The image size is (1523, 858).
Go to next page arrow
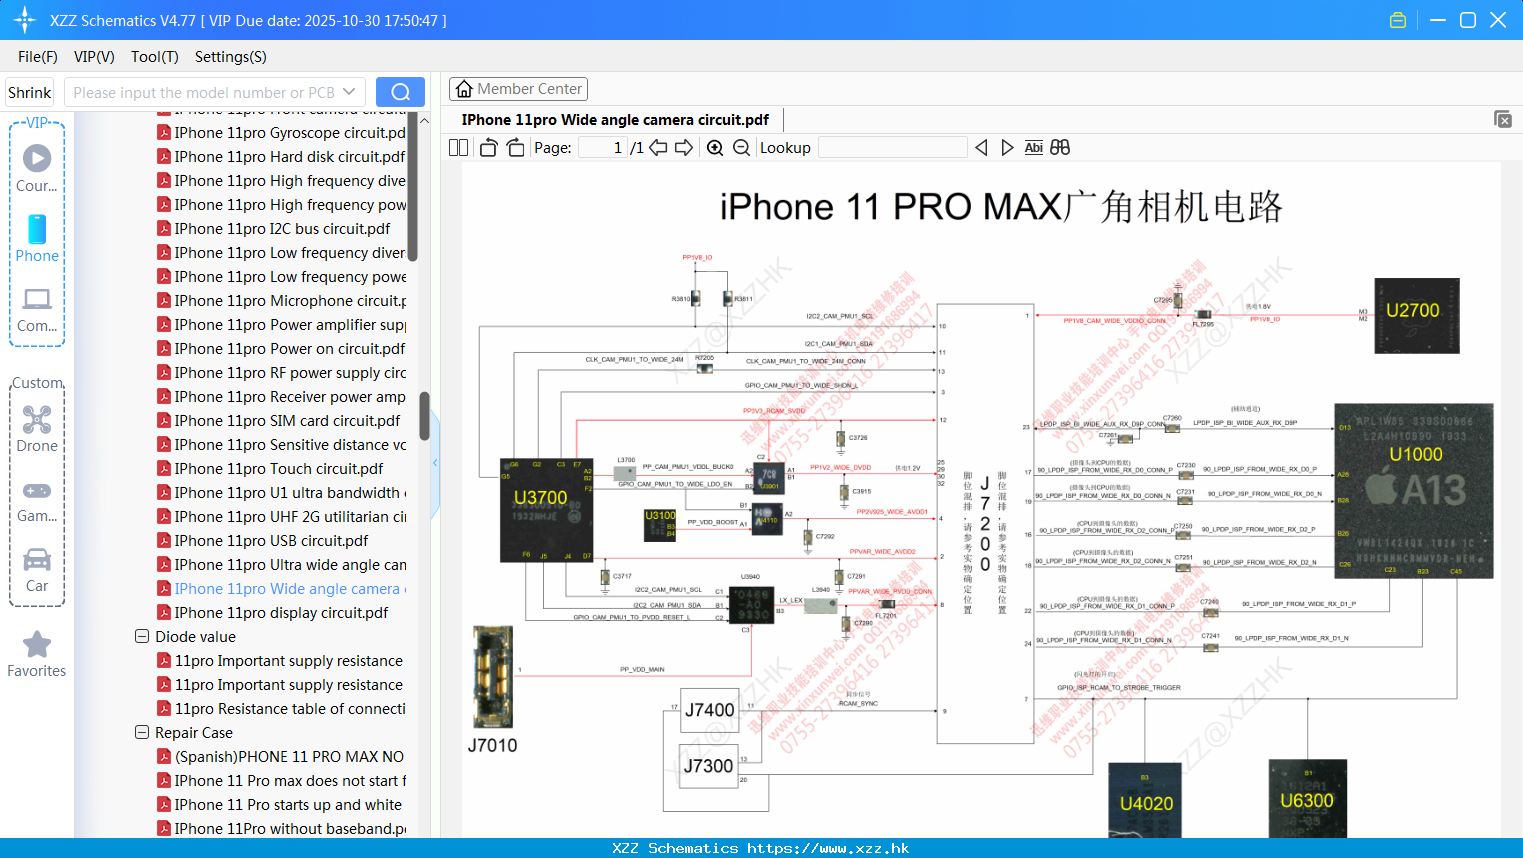[x=684, y=148]
